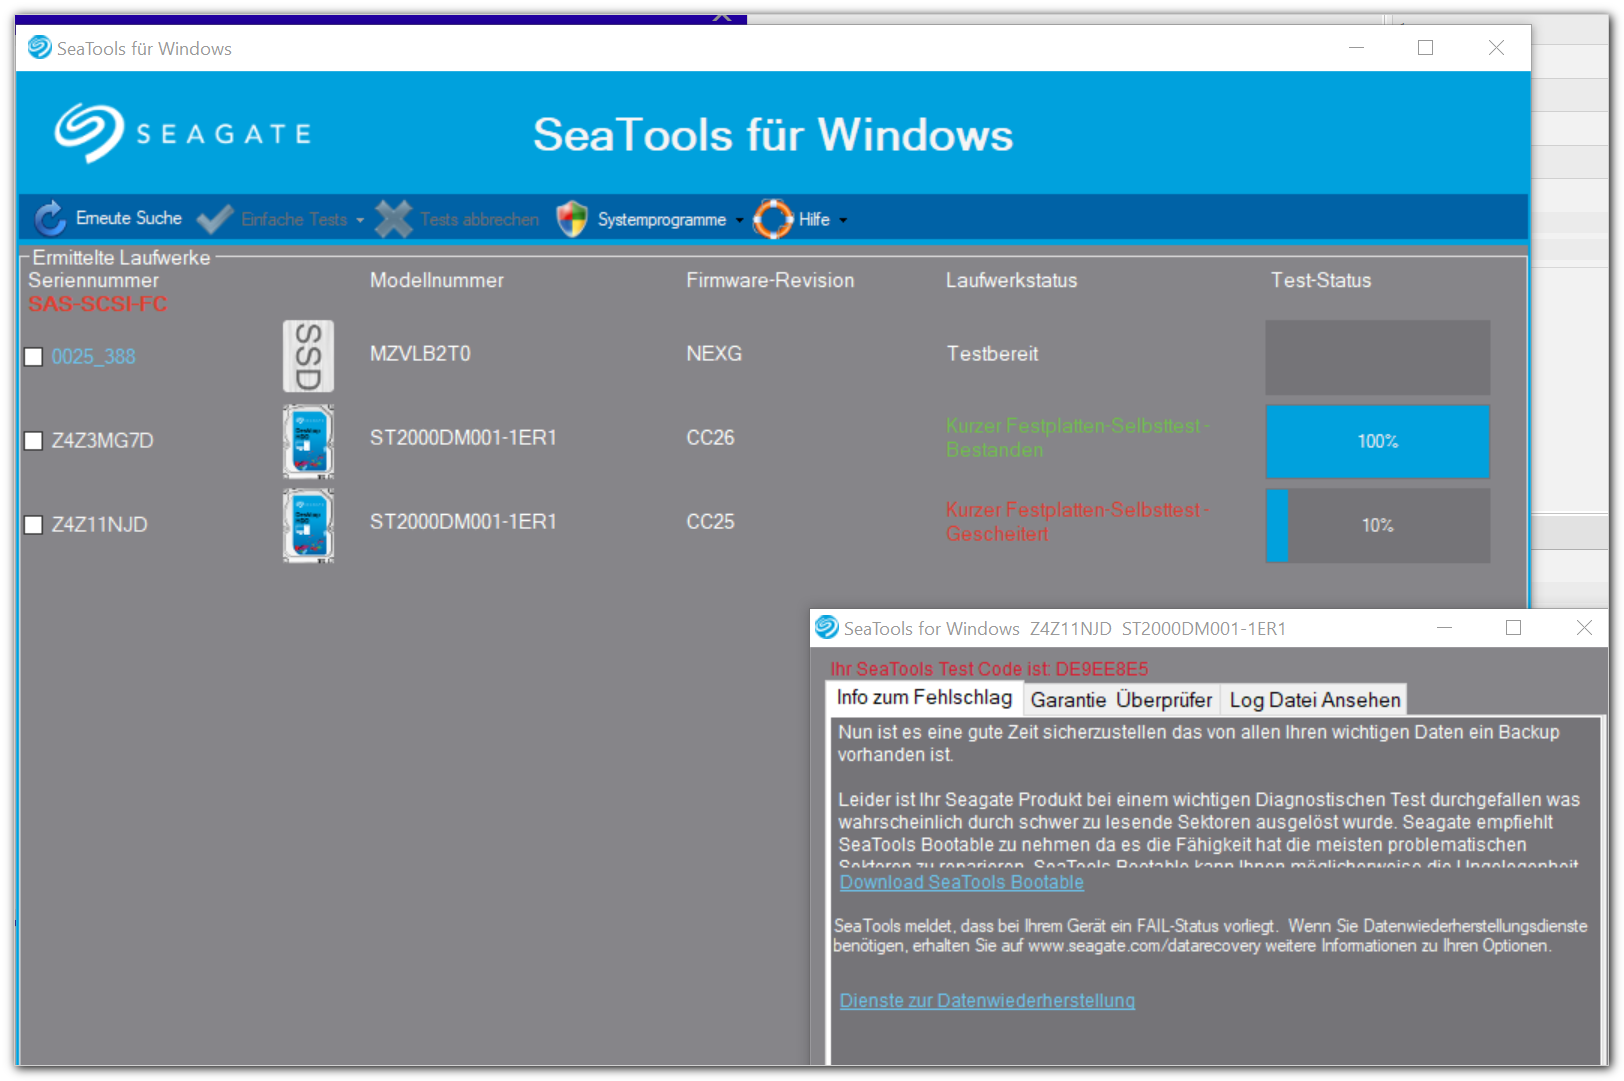The width and height of the screenshot is (1624, 1081).
Task: Click the Seriennummer column header
Action: (93, 281)
